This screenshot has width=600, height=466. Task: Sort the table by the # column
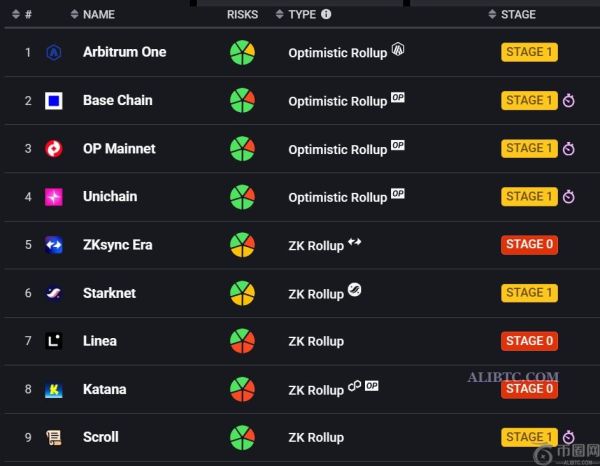coord(22,15)
